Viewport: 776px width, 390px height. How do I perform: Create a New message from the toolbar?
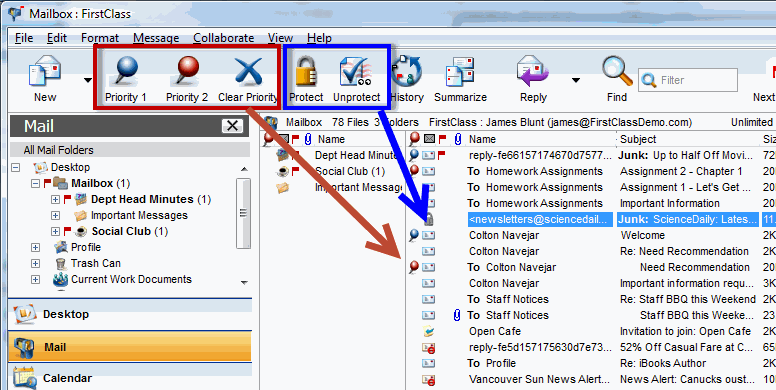coord(45,79)
